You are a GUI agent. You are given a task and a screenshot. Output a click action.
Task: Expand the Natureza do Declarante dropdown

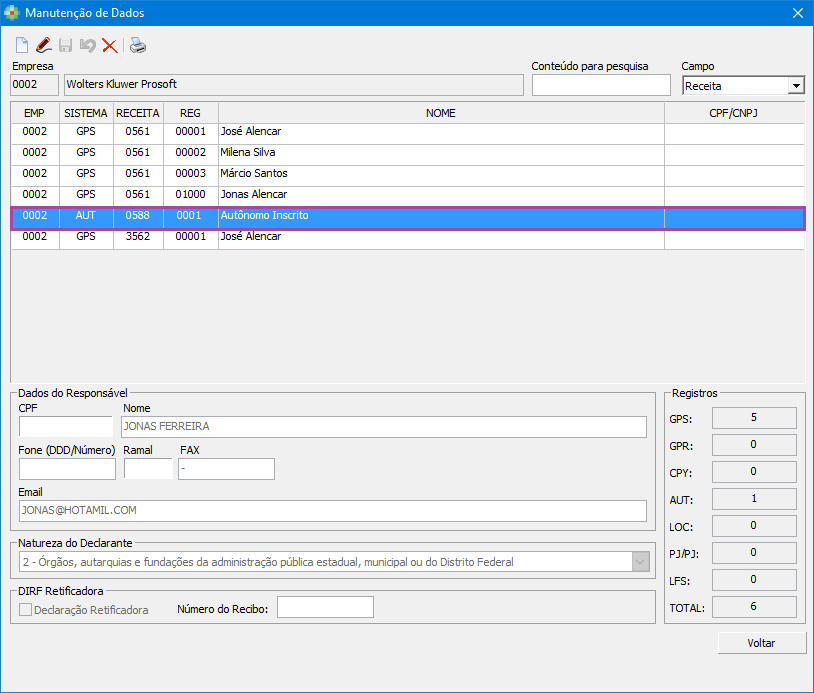pos(640,562)
